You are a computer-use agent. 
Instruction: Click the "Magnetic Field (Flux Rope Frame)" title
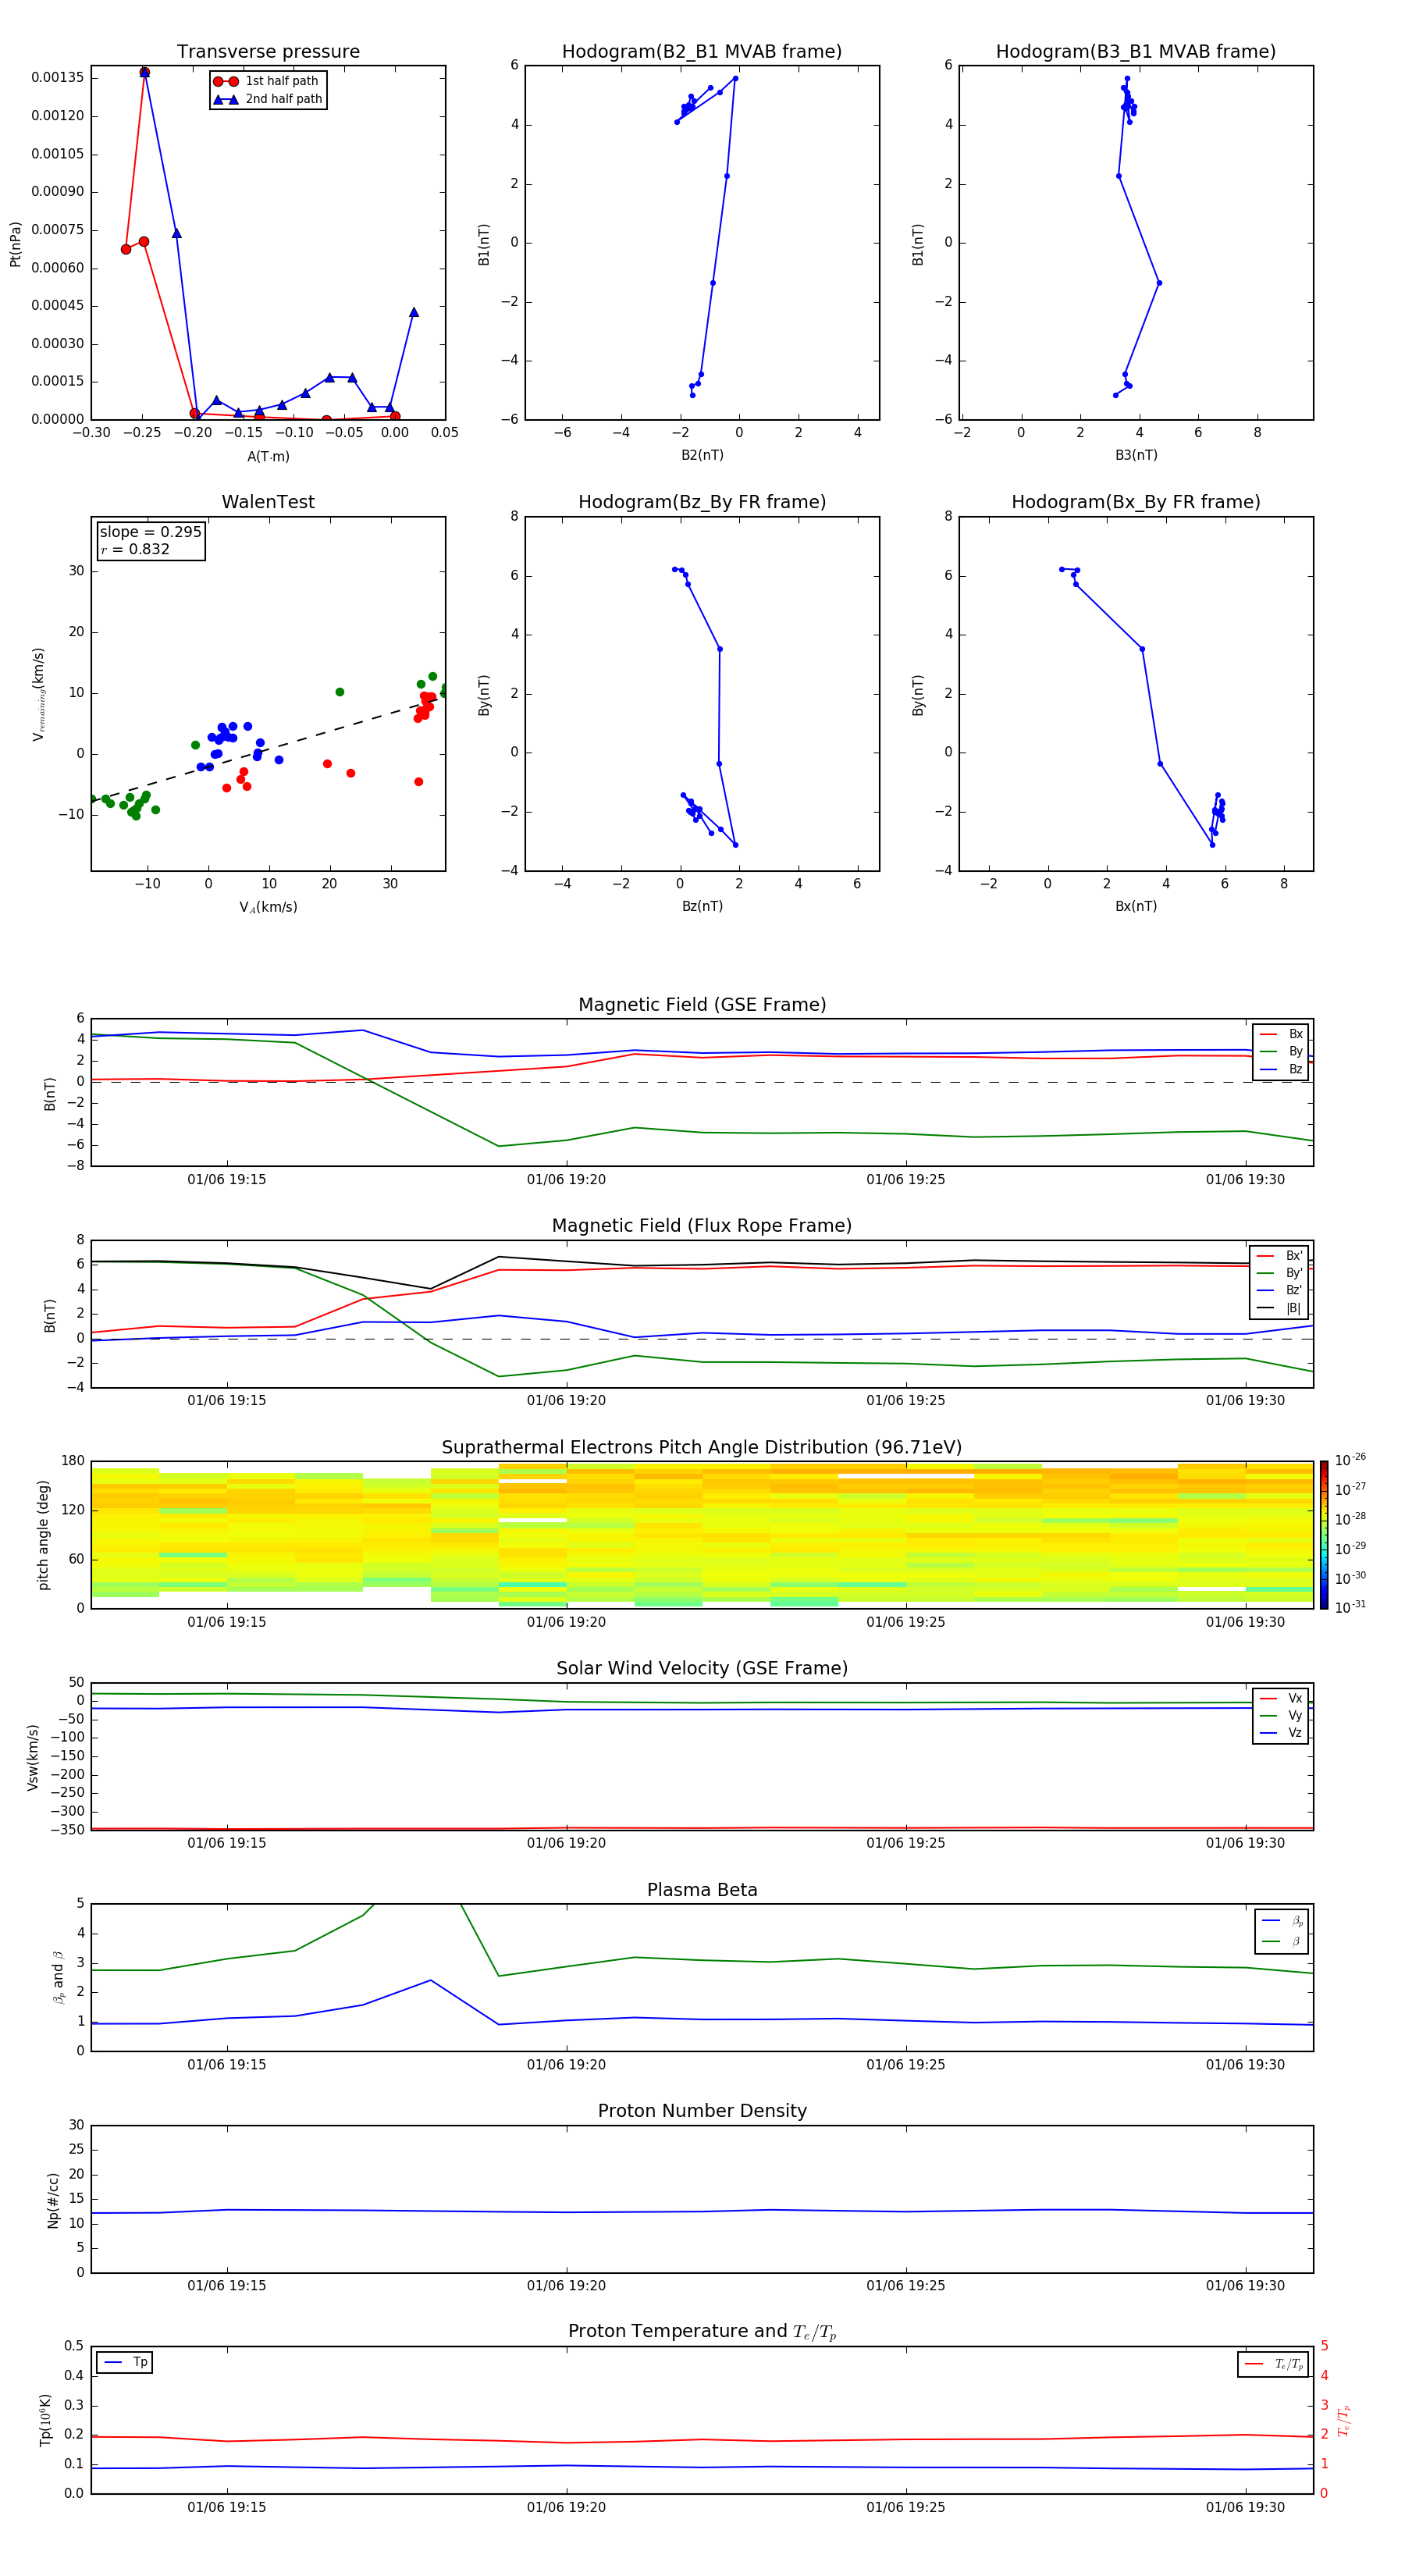[x=702, y=1226]
